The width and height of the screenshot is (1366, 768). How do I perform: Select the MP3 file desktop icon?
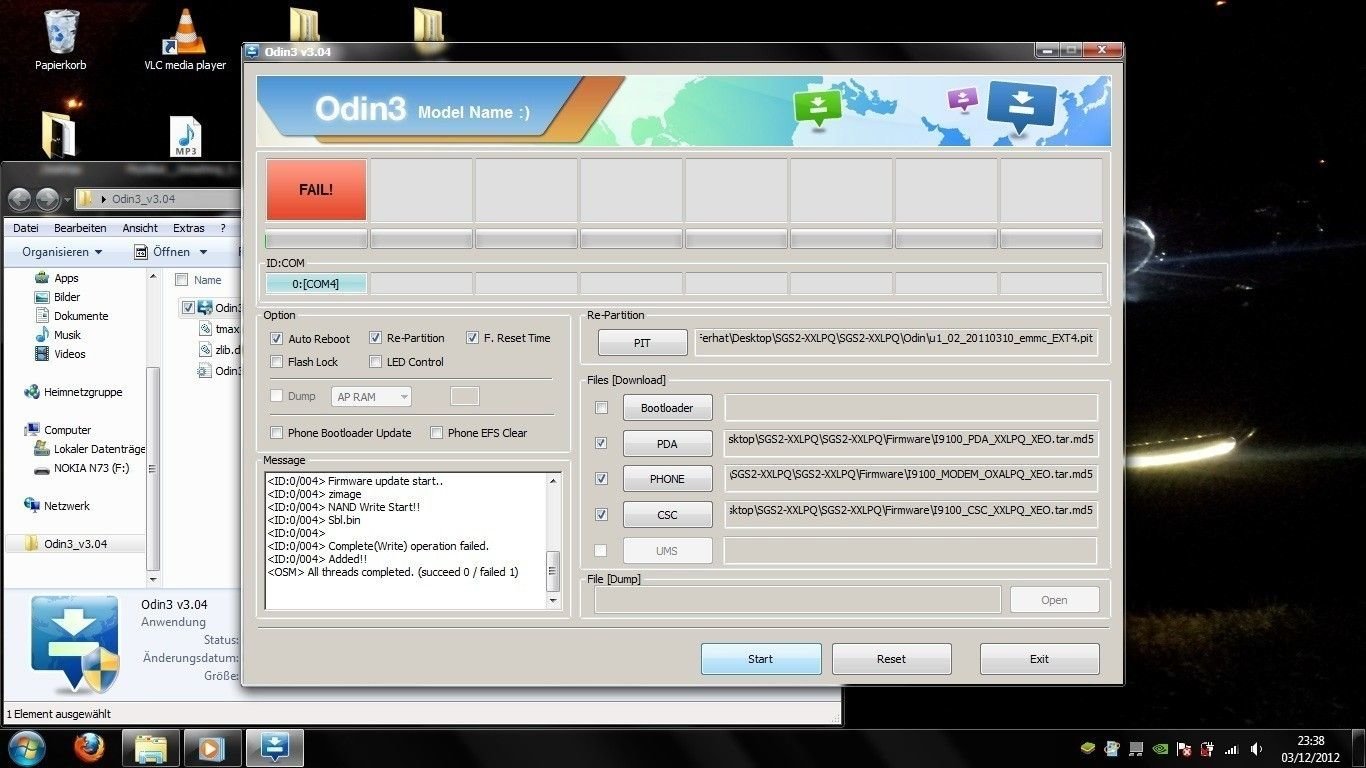point(185,137)
